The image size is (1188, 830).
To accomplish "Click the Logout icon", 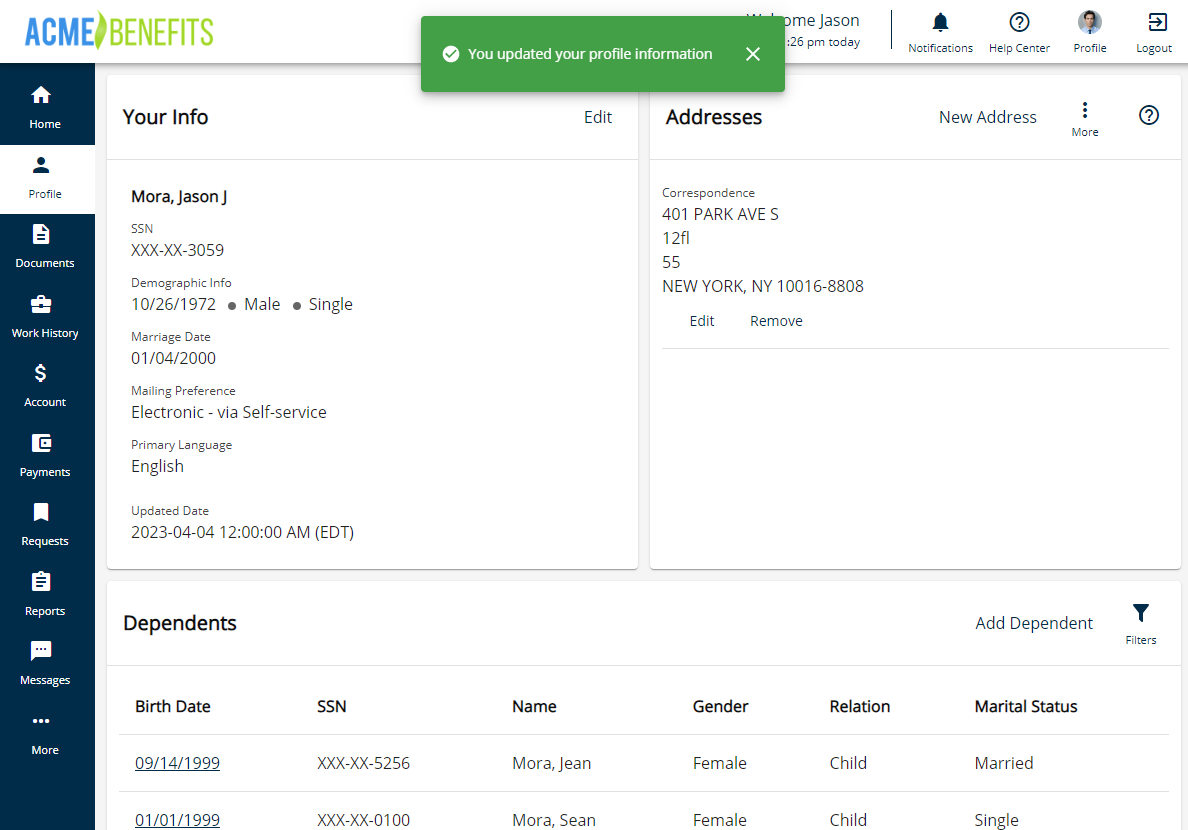I will point(1154,23).
